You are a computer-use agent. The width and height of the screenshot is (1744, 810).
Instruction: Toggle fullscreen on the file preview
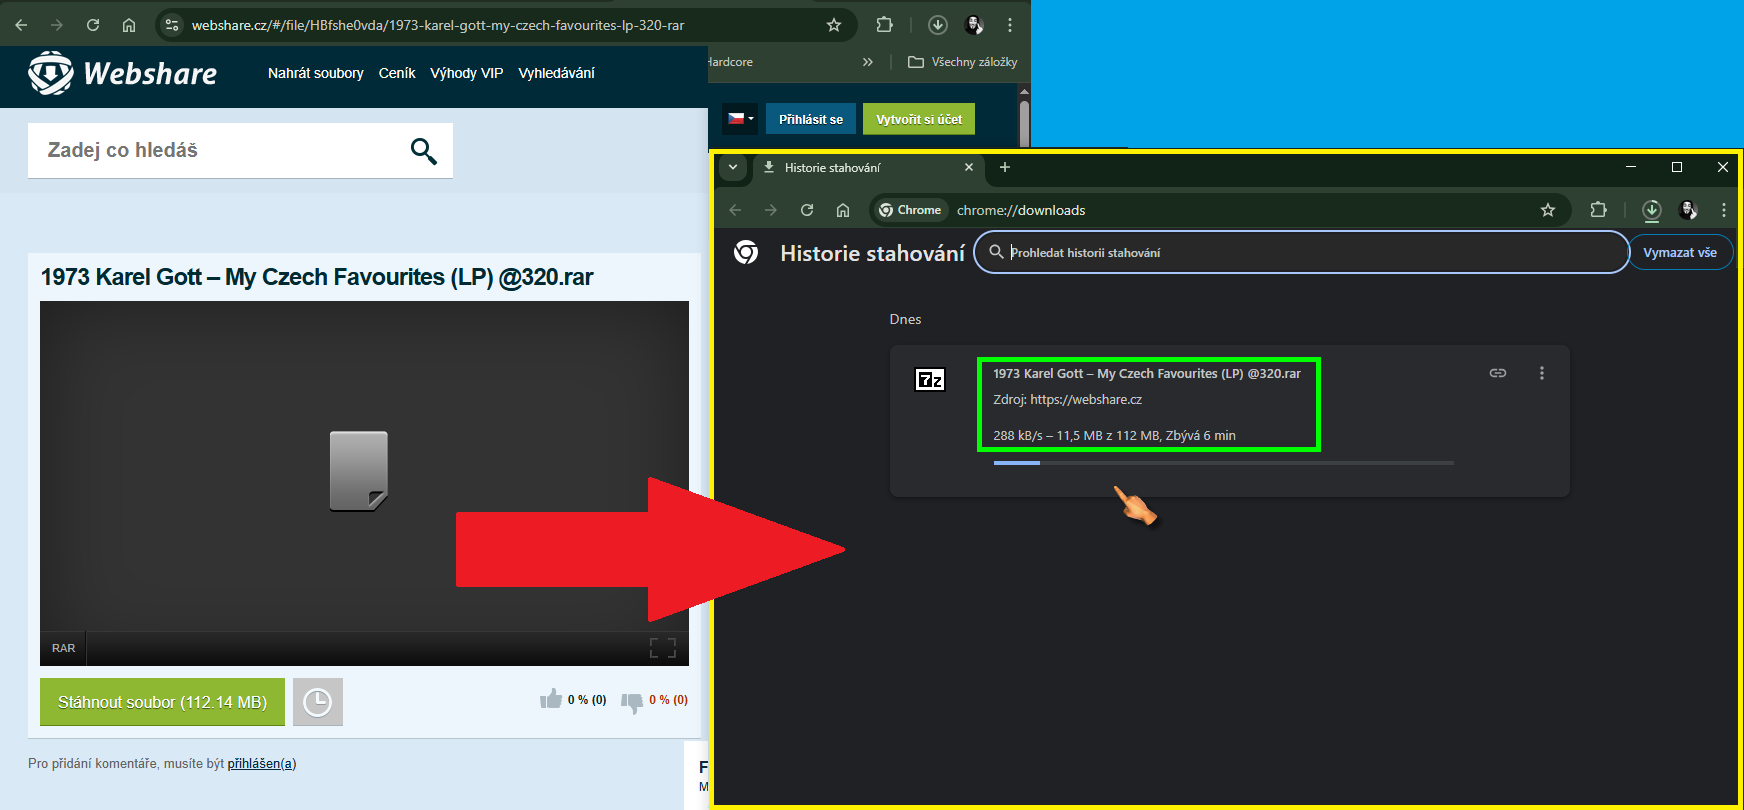pos(663,648)
